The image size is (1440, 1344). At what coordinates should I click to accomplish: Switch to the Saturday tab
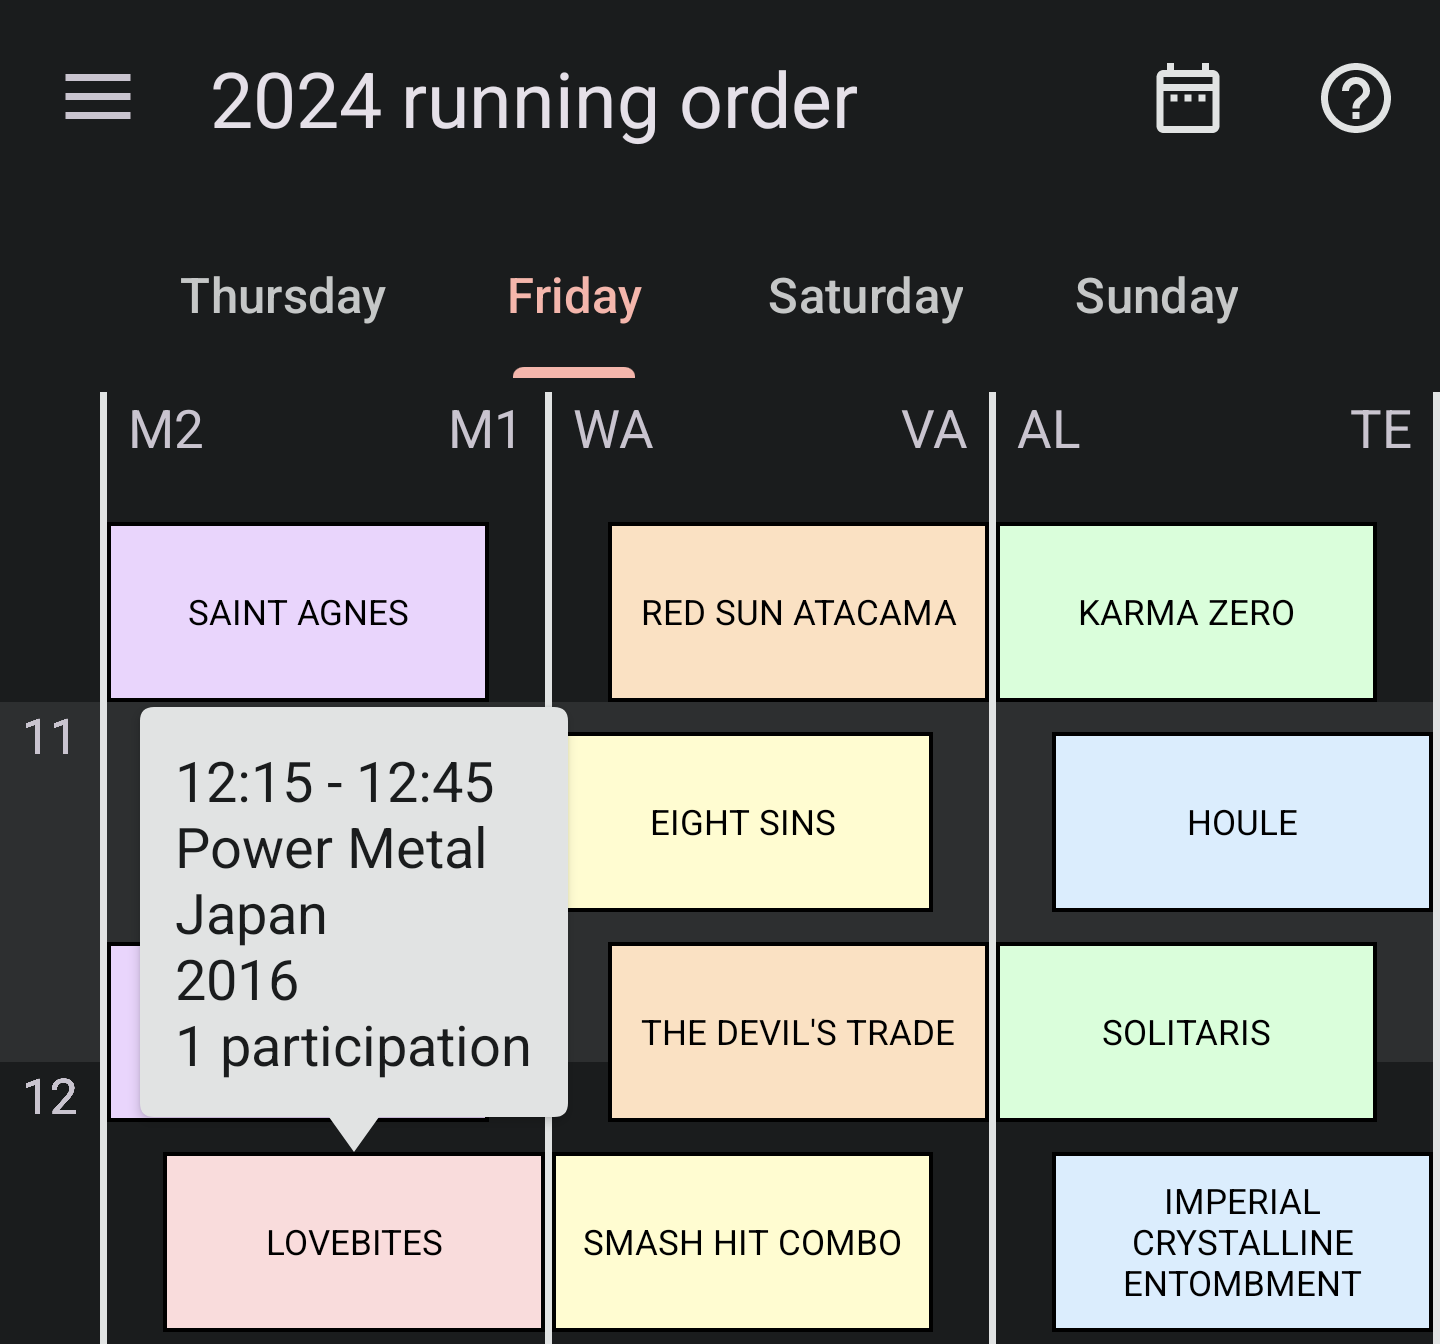click(x=865, y=297)
